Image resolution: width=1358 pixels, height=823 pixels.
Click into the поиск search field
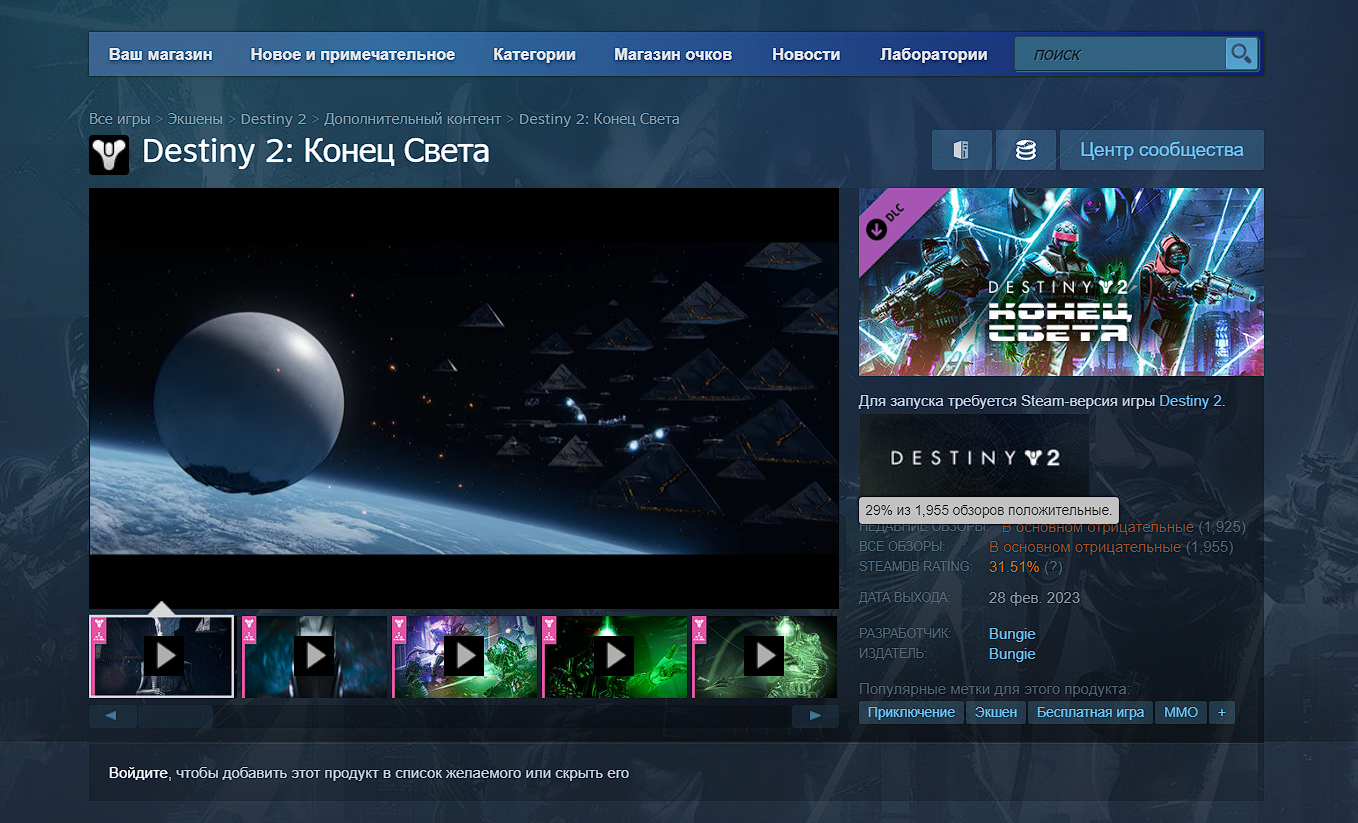click(x=1120, y=55)
